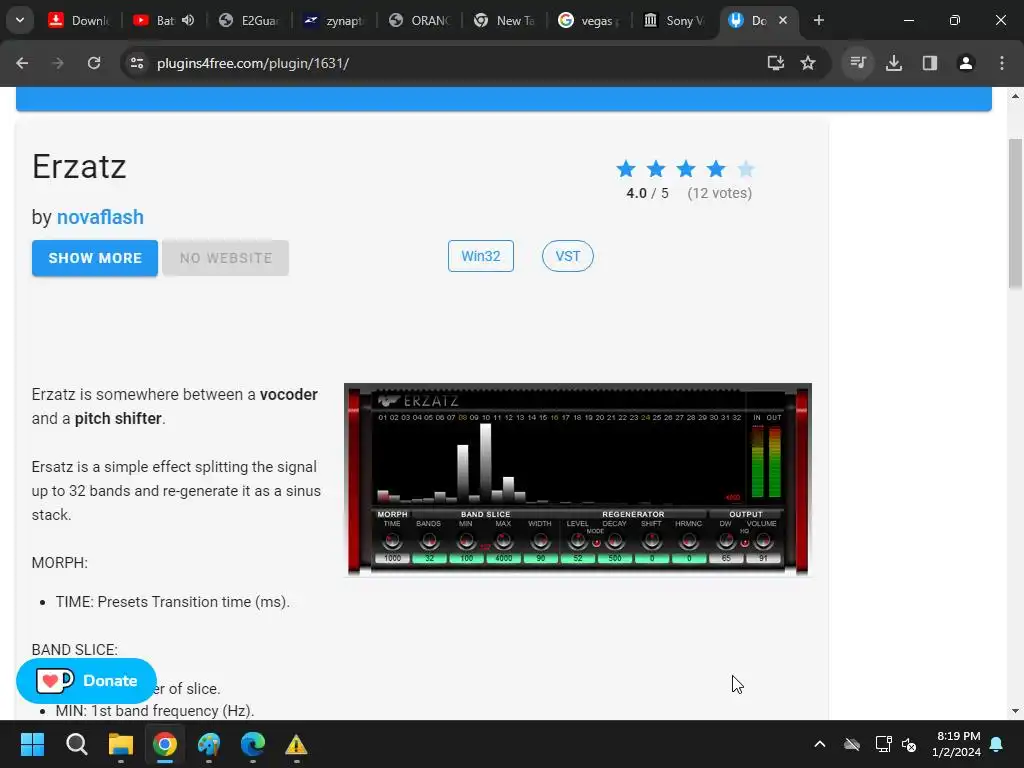This screenshot has width=1024, height=768.
Task: Click the scrollbar up arrow
Action: [1015, 96]
